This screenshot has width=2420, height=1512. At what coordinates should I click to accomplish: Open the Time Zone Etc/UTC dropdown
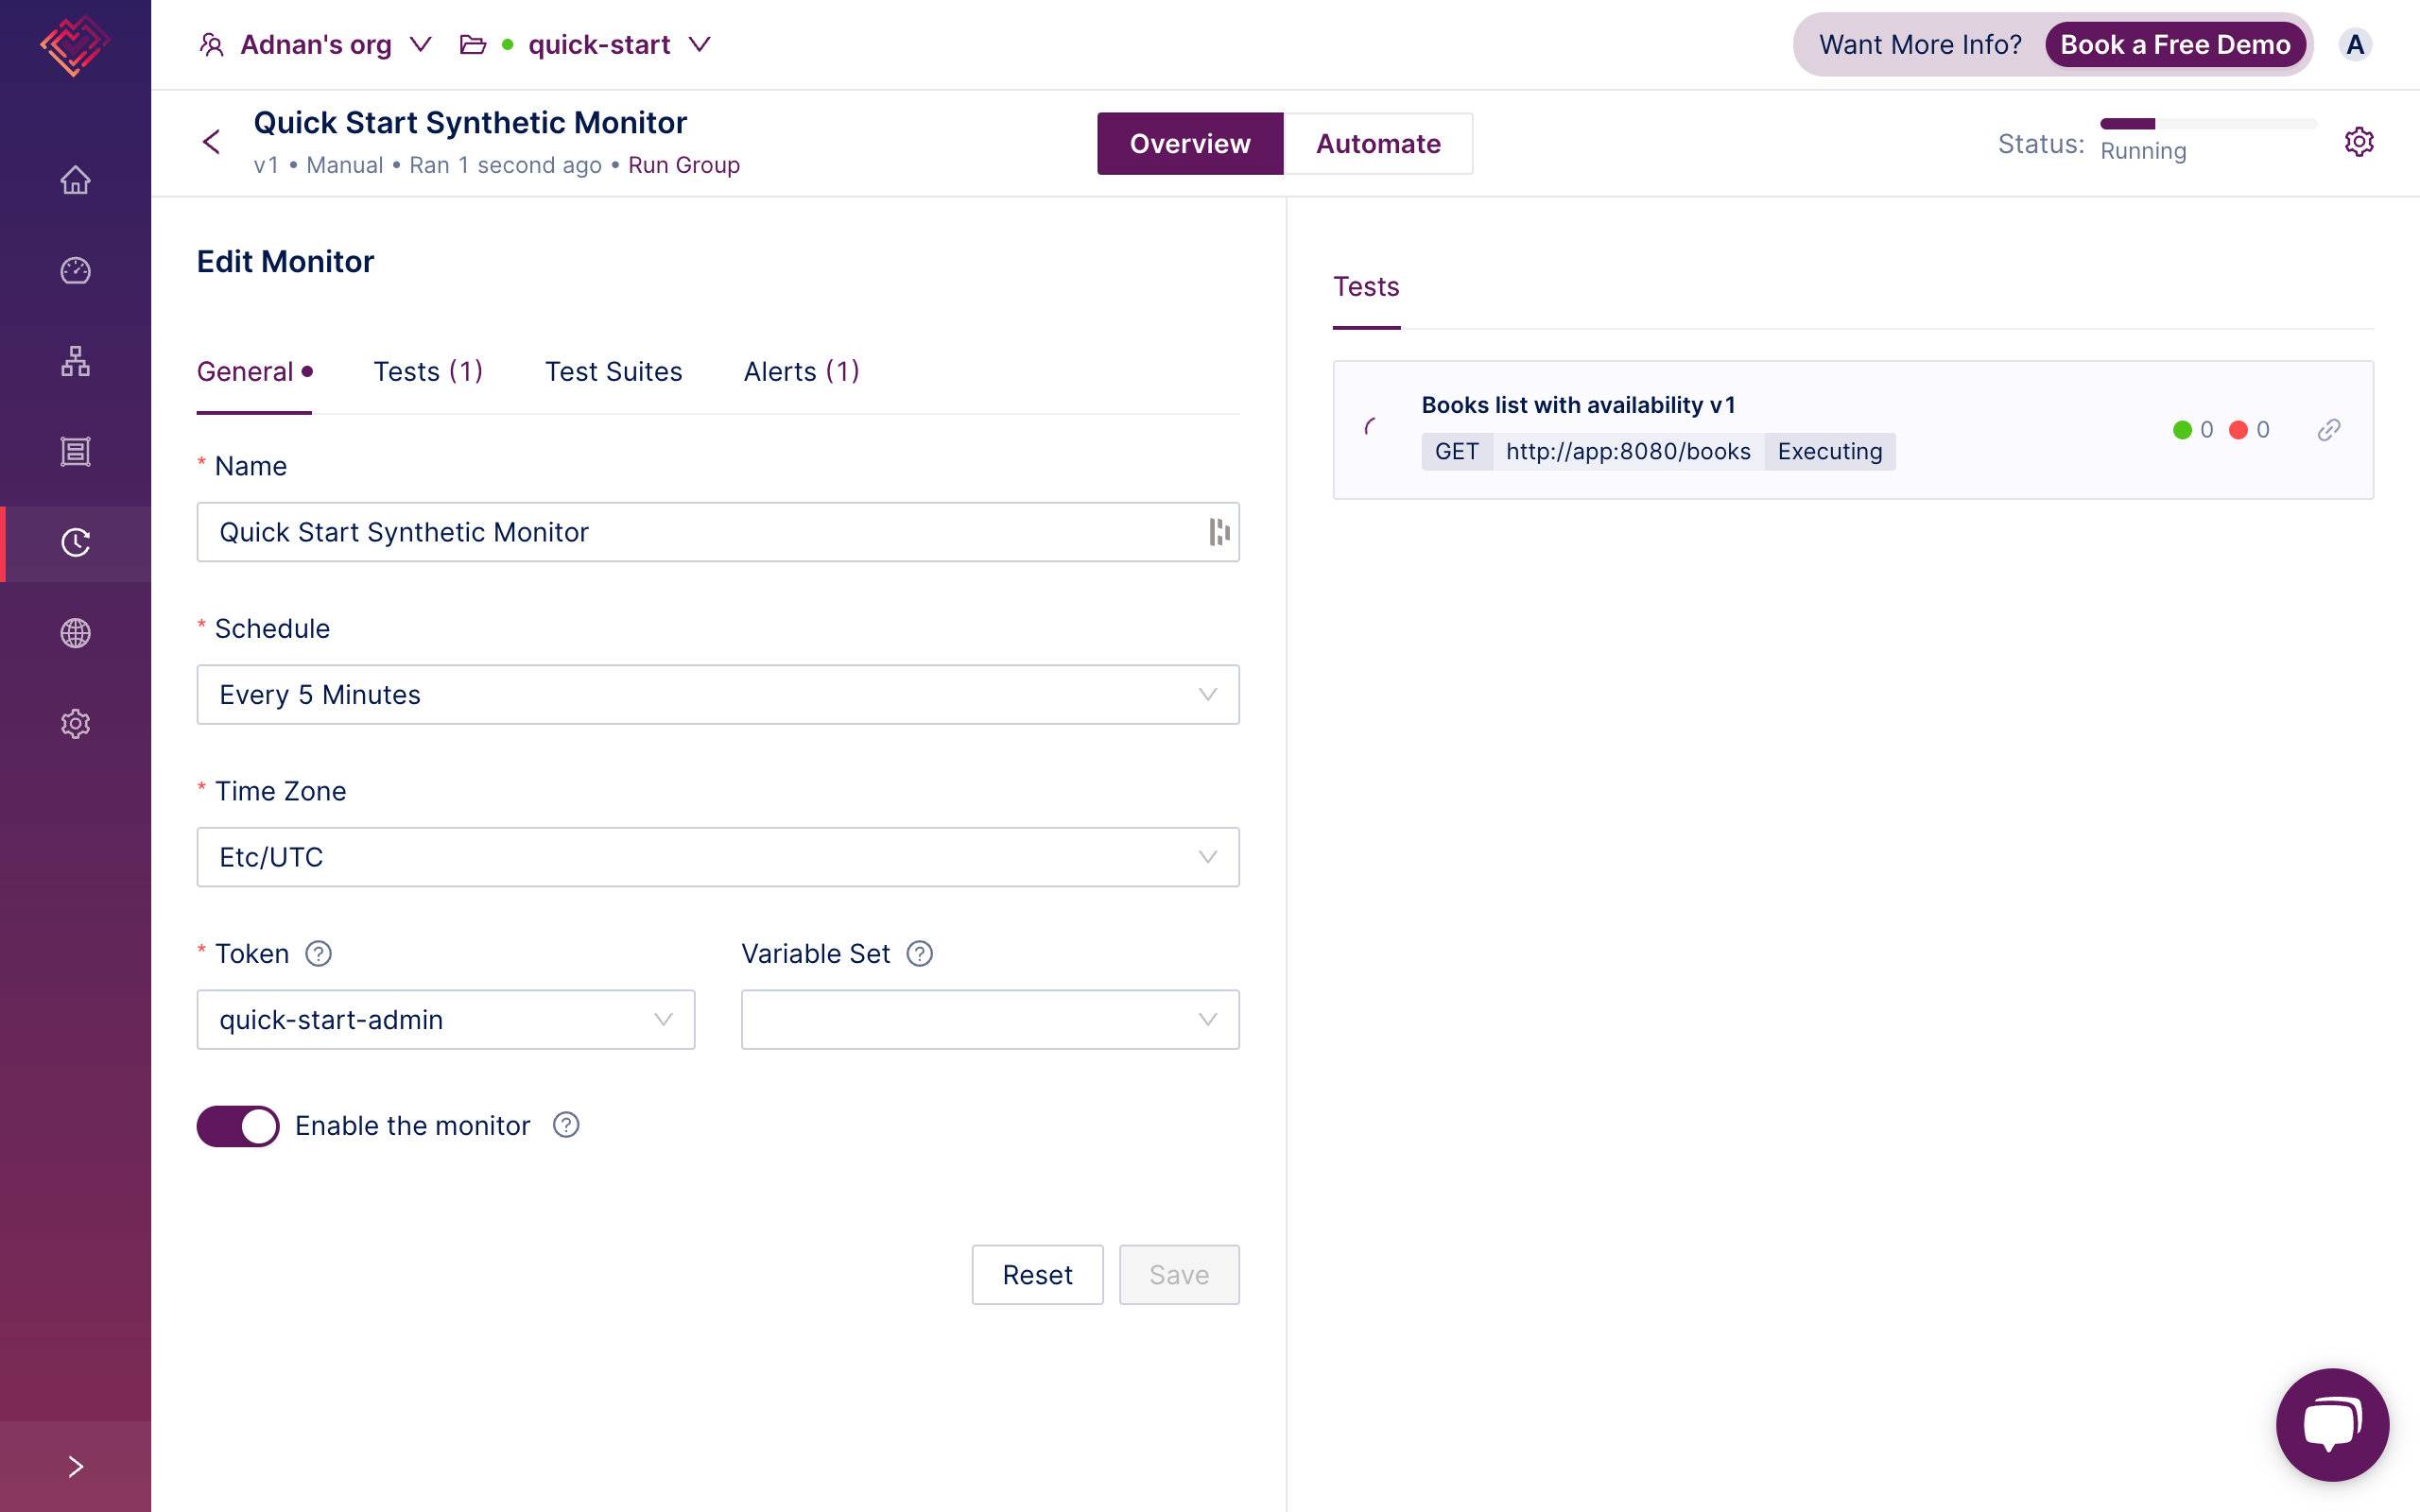718,857
